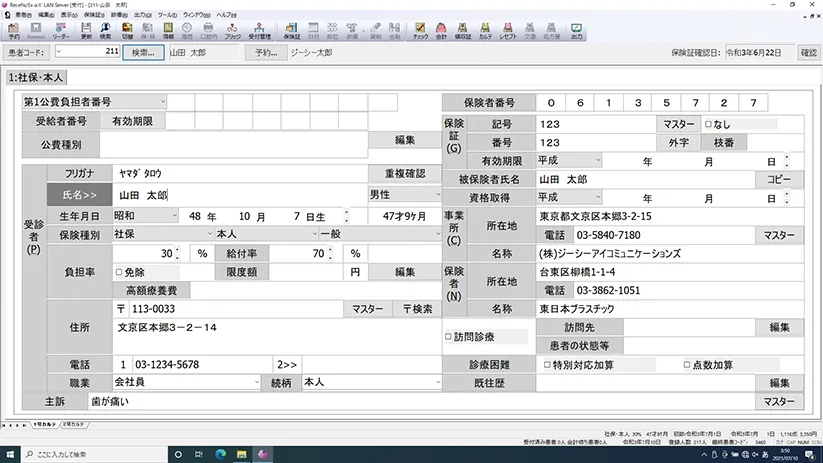Check the 特別対応加算 checkbox

[x=546, y=365]
